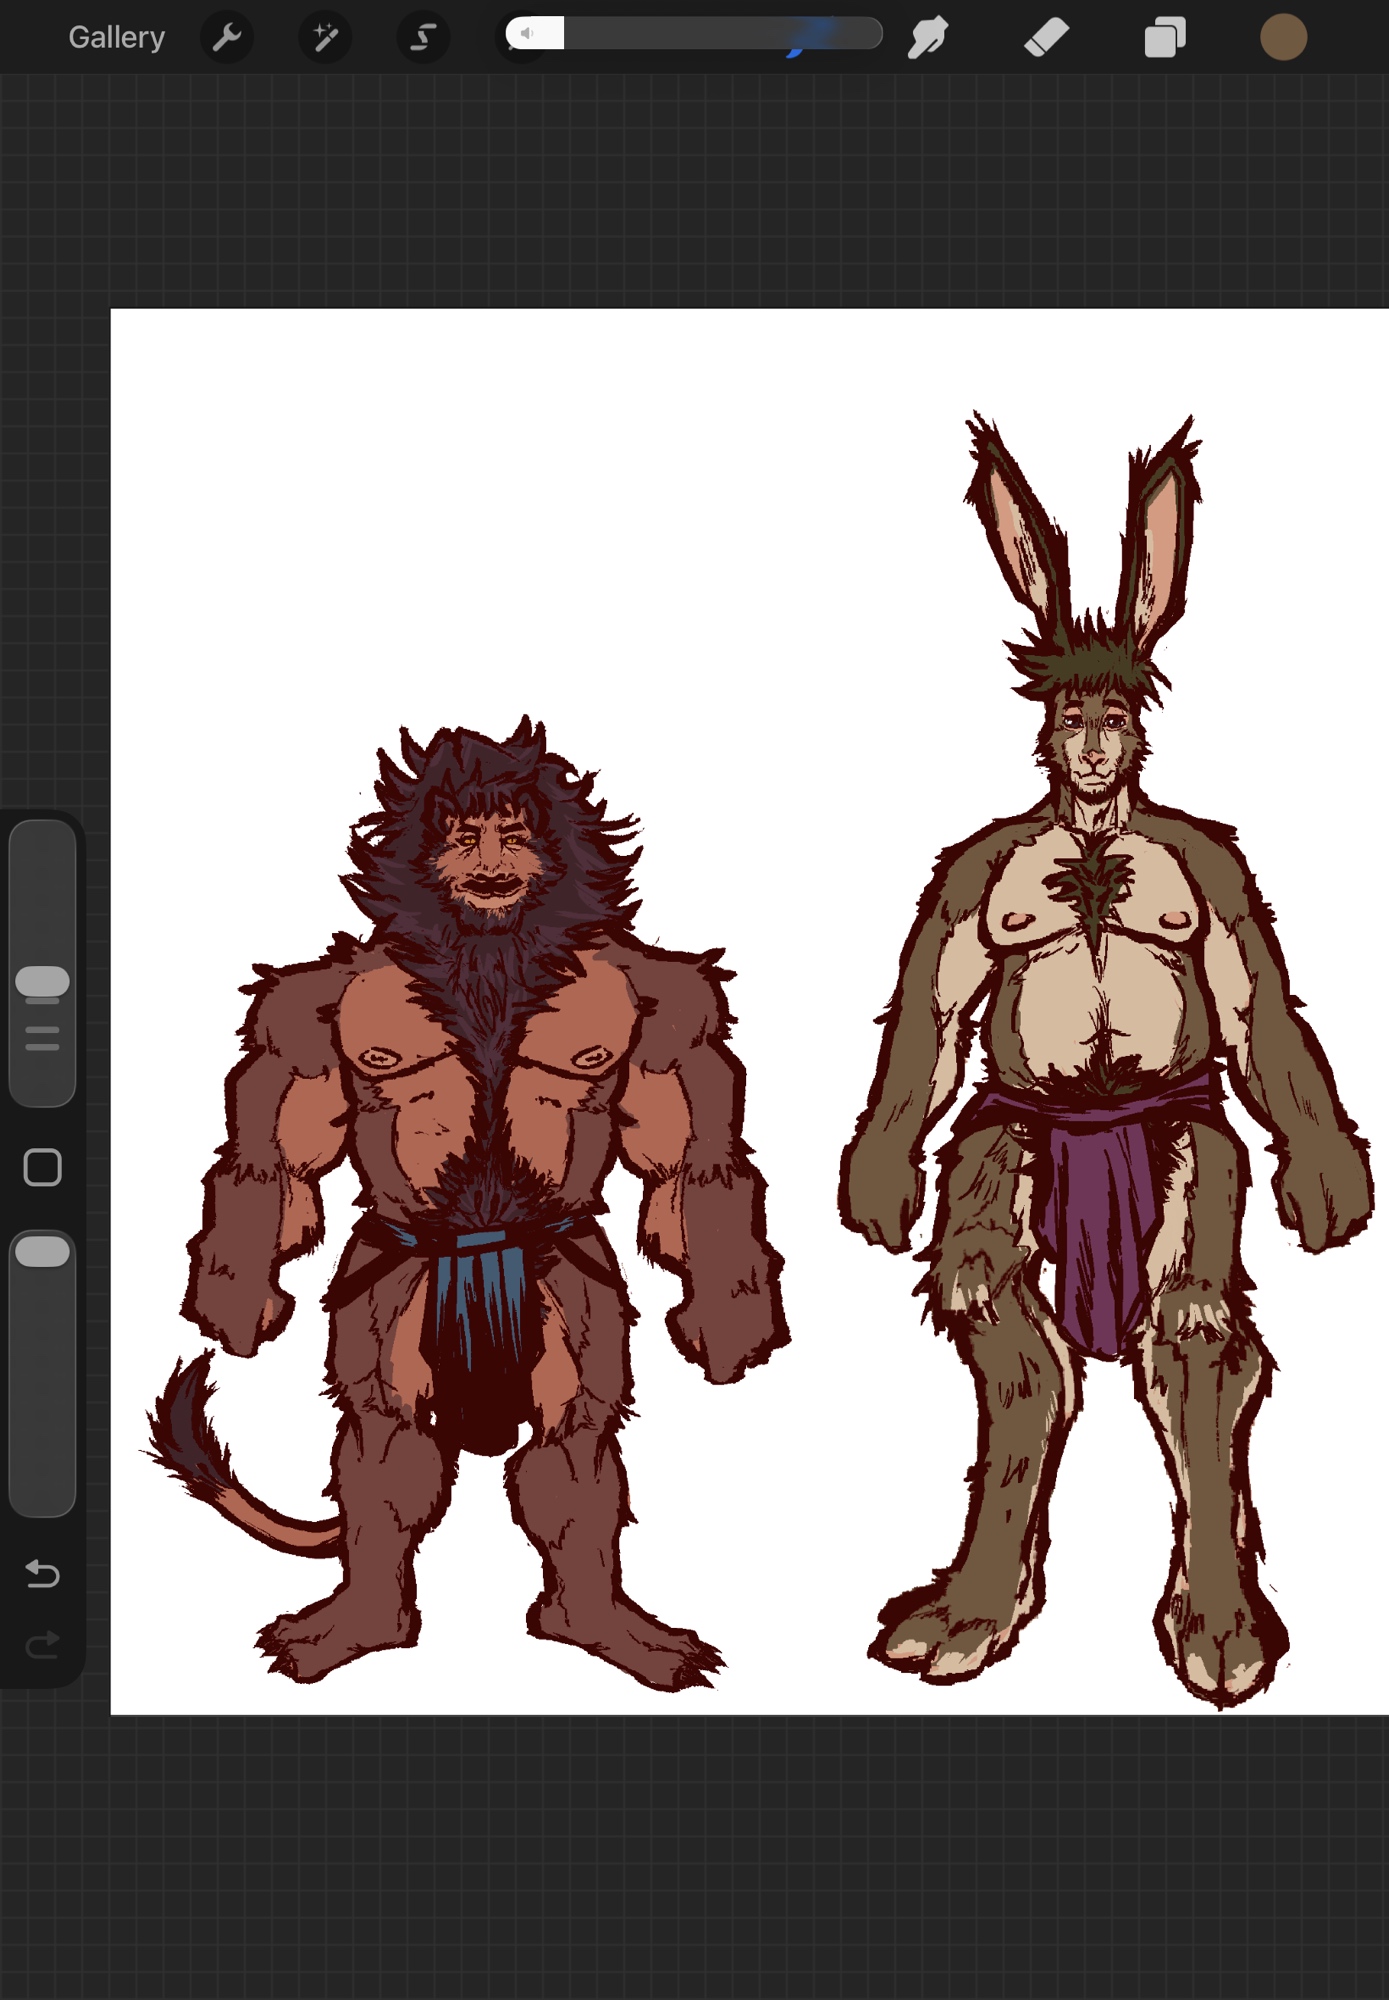Viewport: 1389px width, 2000px height.
Task: Open the Layers panel
Action: tap(1165, 38)
